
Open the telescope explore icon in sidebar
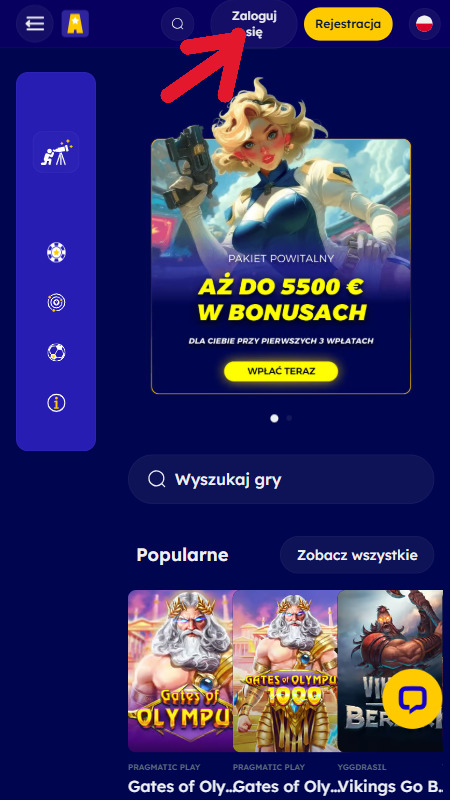pos(56,152)
